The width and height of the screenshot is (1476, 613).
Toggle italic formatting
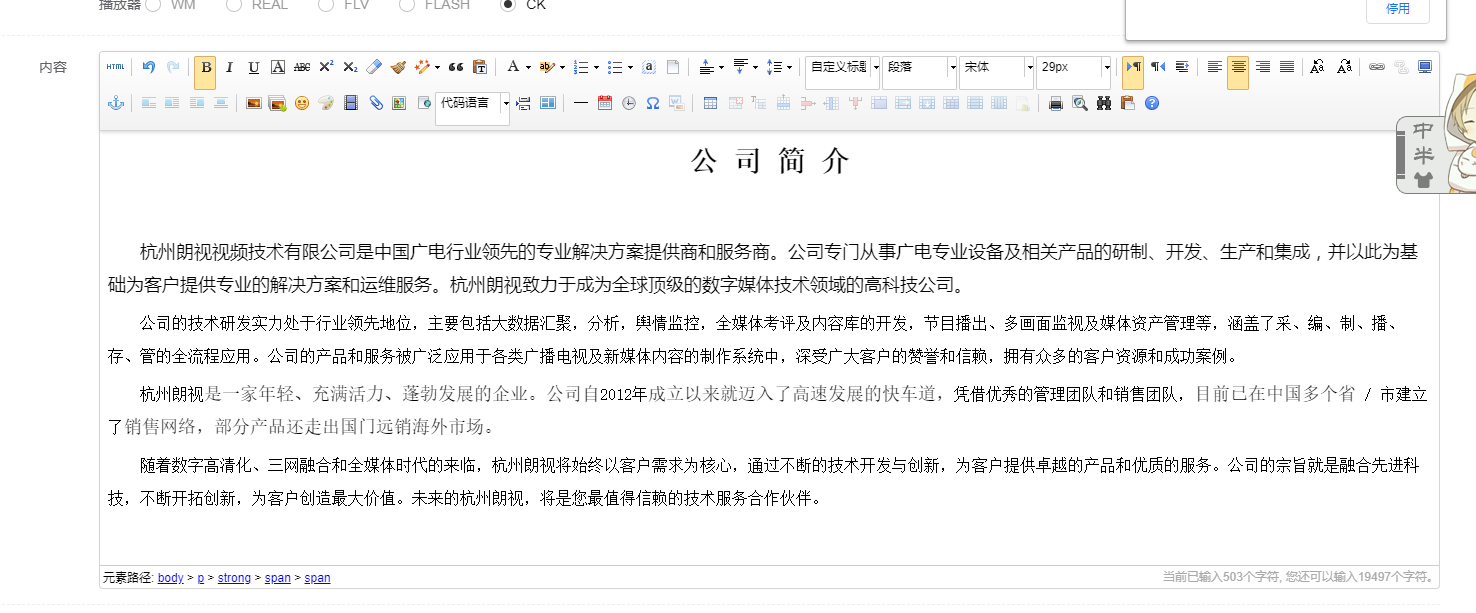229,67
